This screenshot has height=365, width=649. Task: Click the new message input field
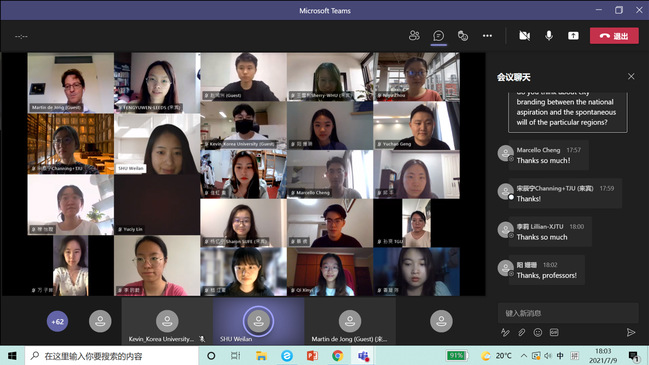coord(568,313)
